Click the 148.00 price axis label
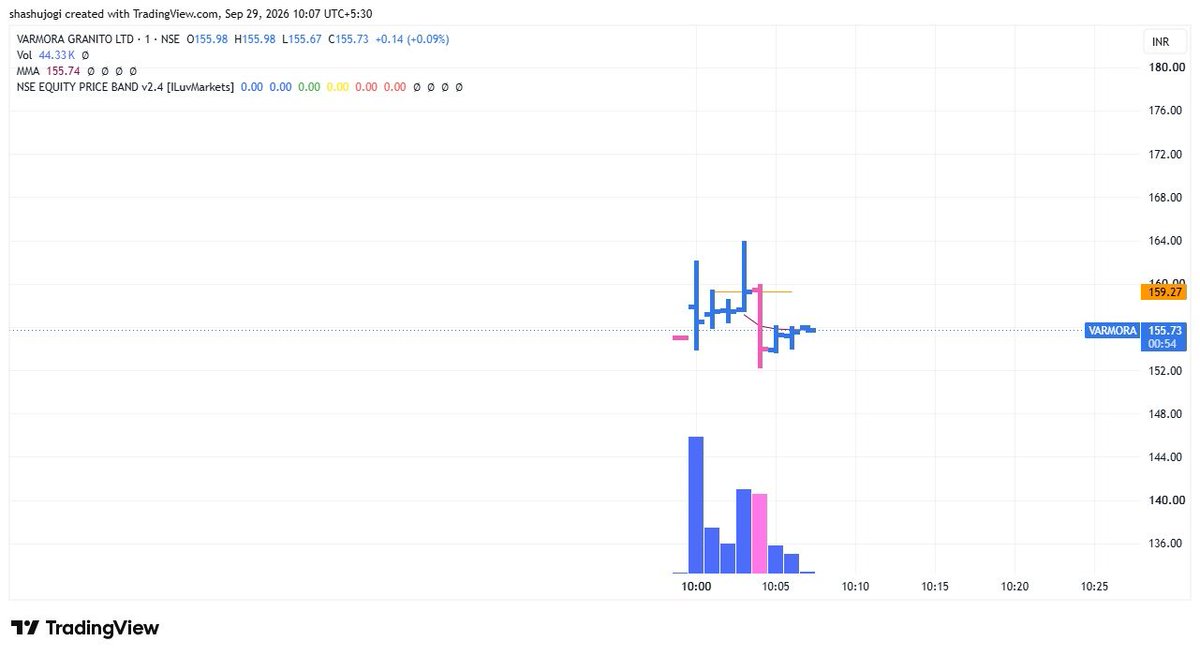This screenshot has width=1200, height=656. 1166,414
